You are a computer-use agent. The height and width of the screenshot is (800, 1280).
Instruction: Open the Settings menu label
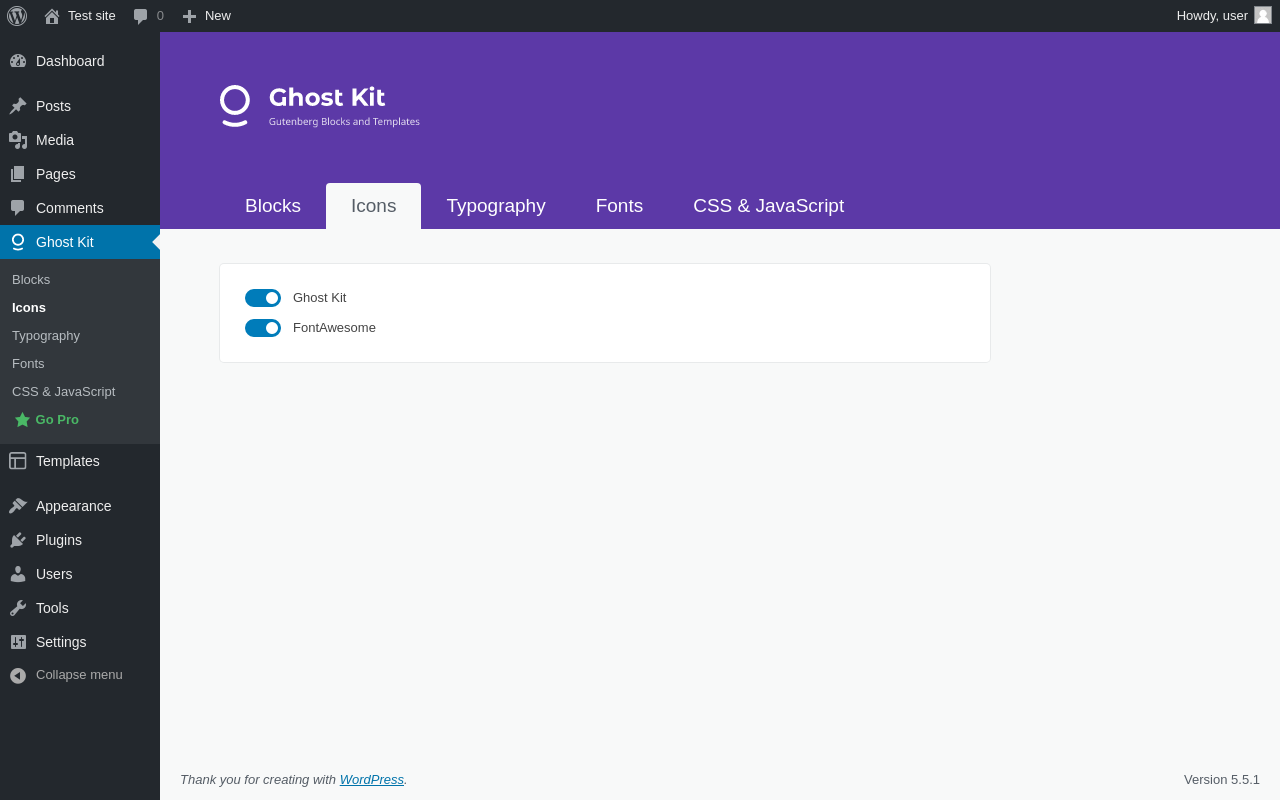click(x=61, y=642)
